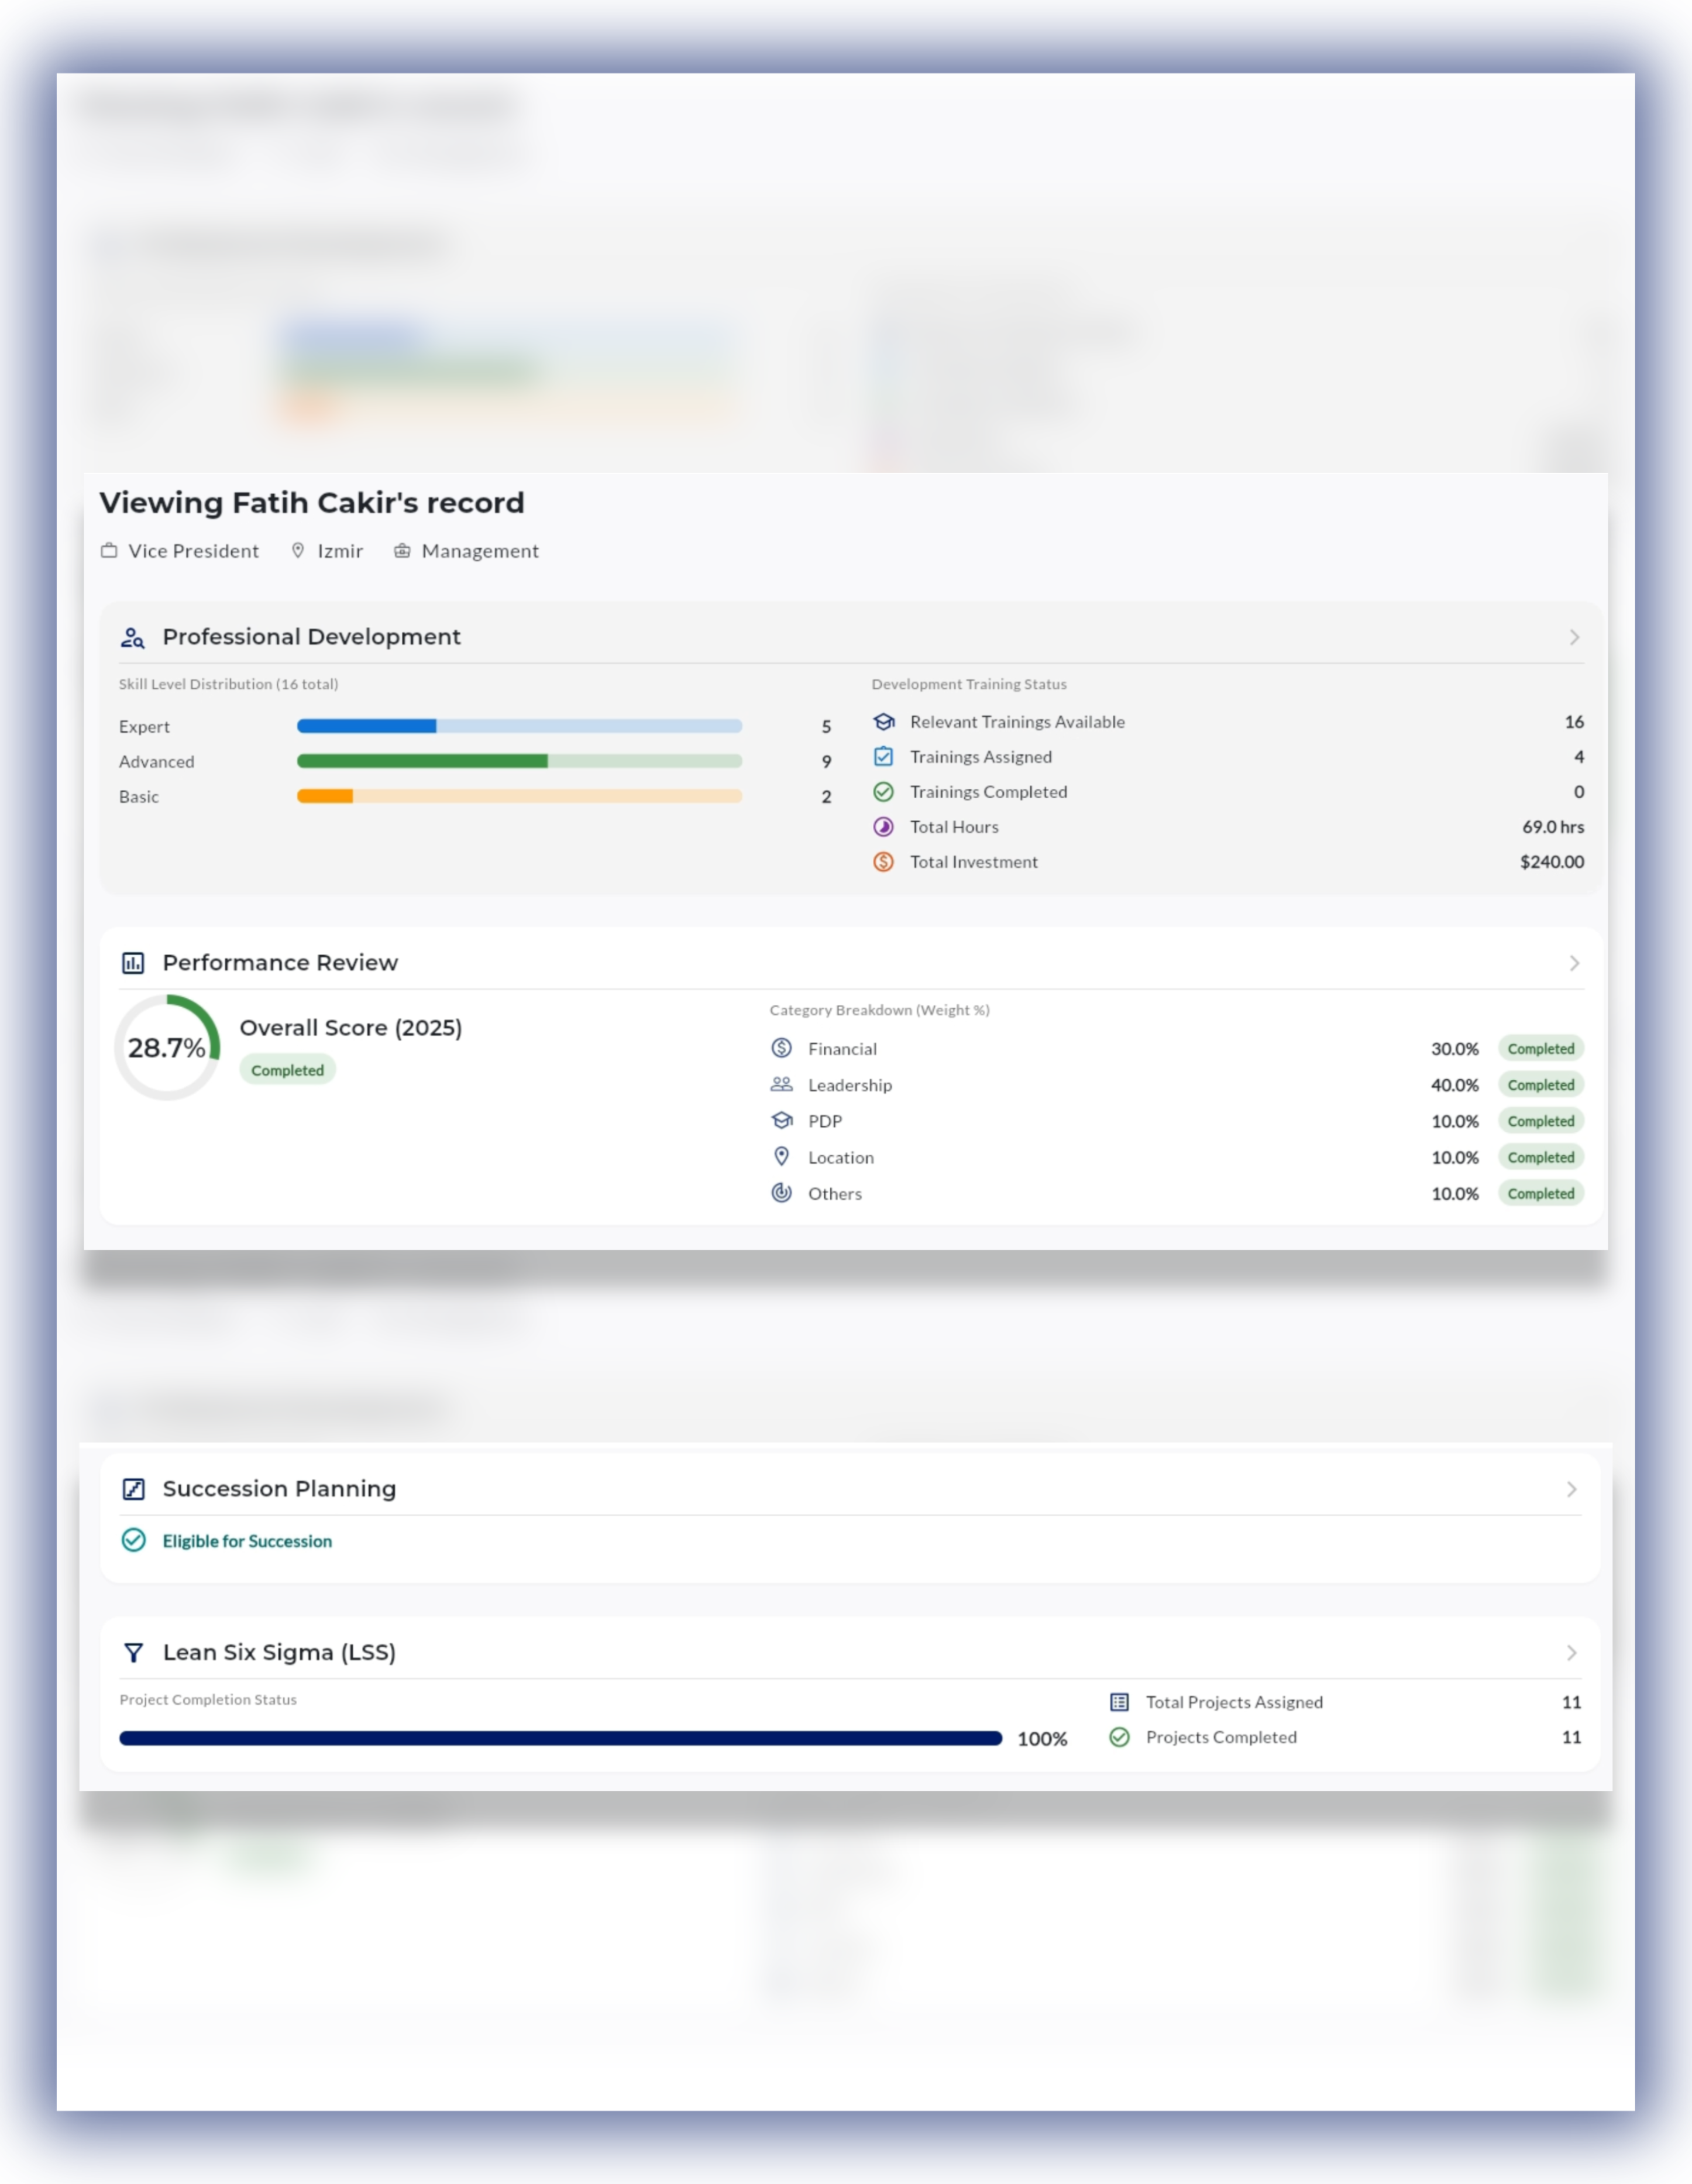1692x2184 pixels.
Task: Click the Performance Review chart icon
Action: 133,963
